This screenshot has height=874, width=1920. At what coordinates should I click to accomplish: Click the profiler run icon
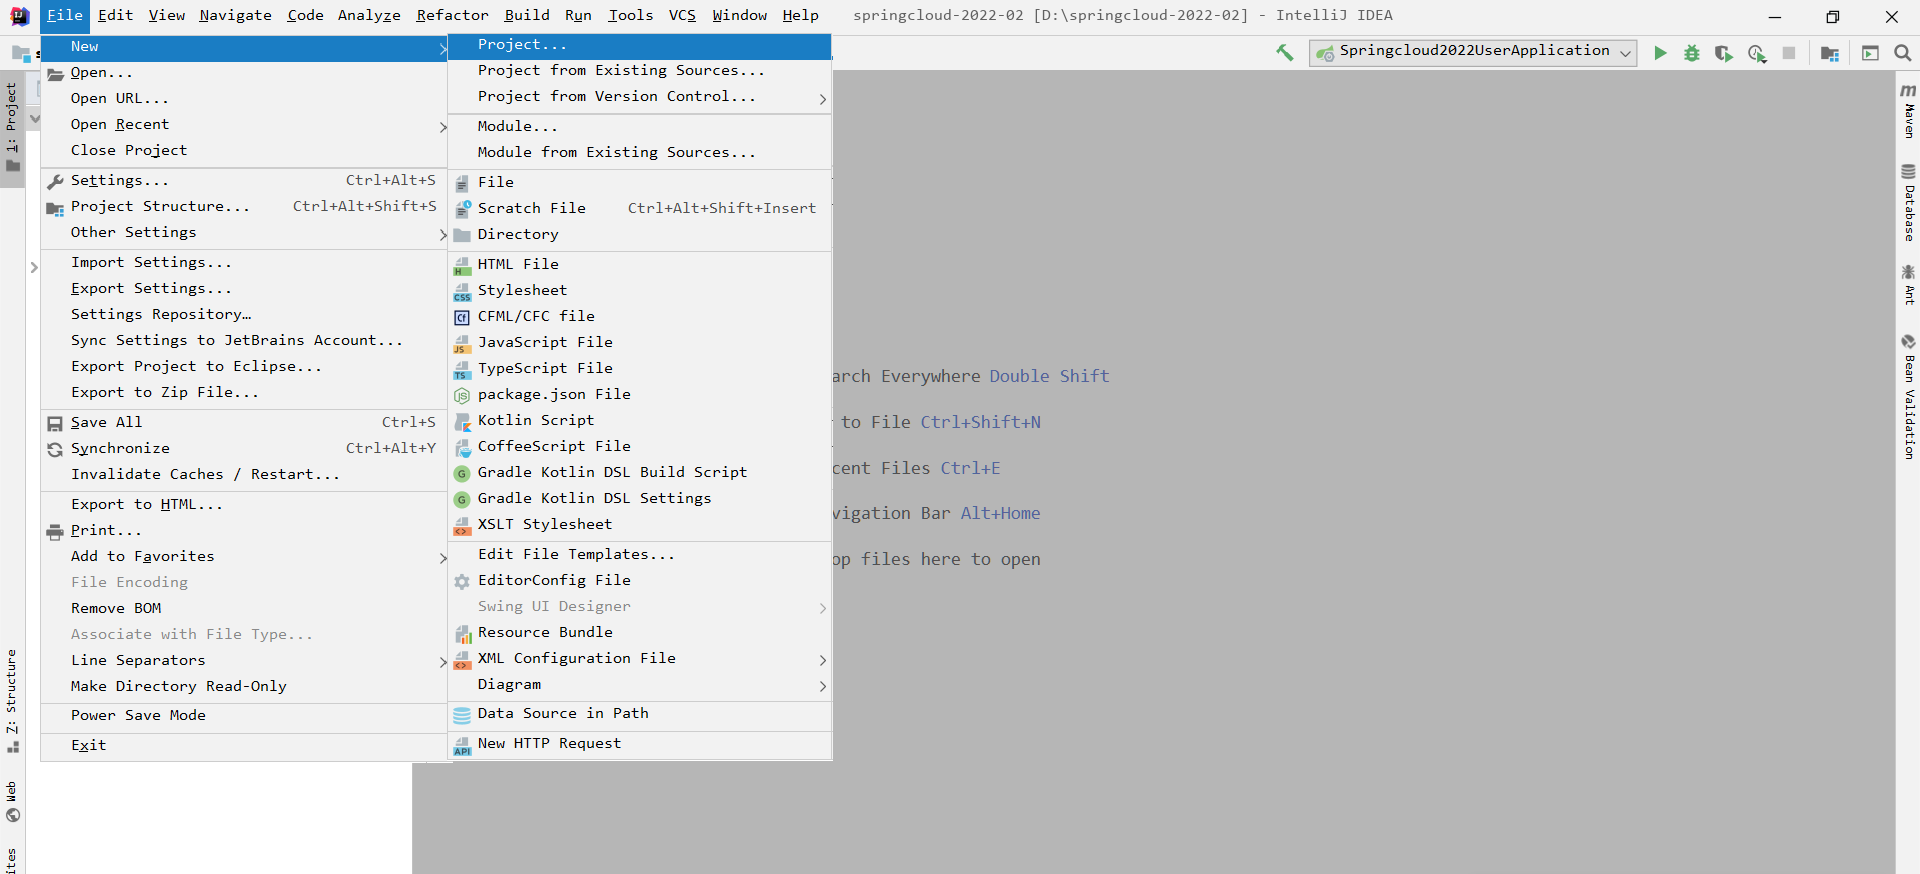[x=1757, y=53]
